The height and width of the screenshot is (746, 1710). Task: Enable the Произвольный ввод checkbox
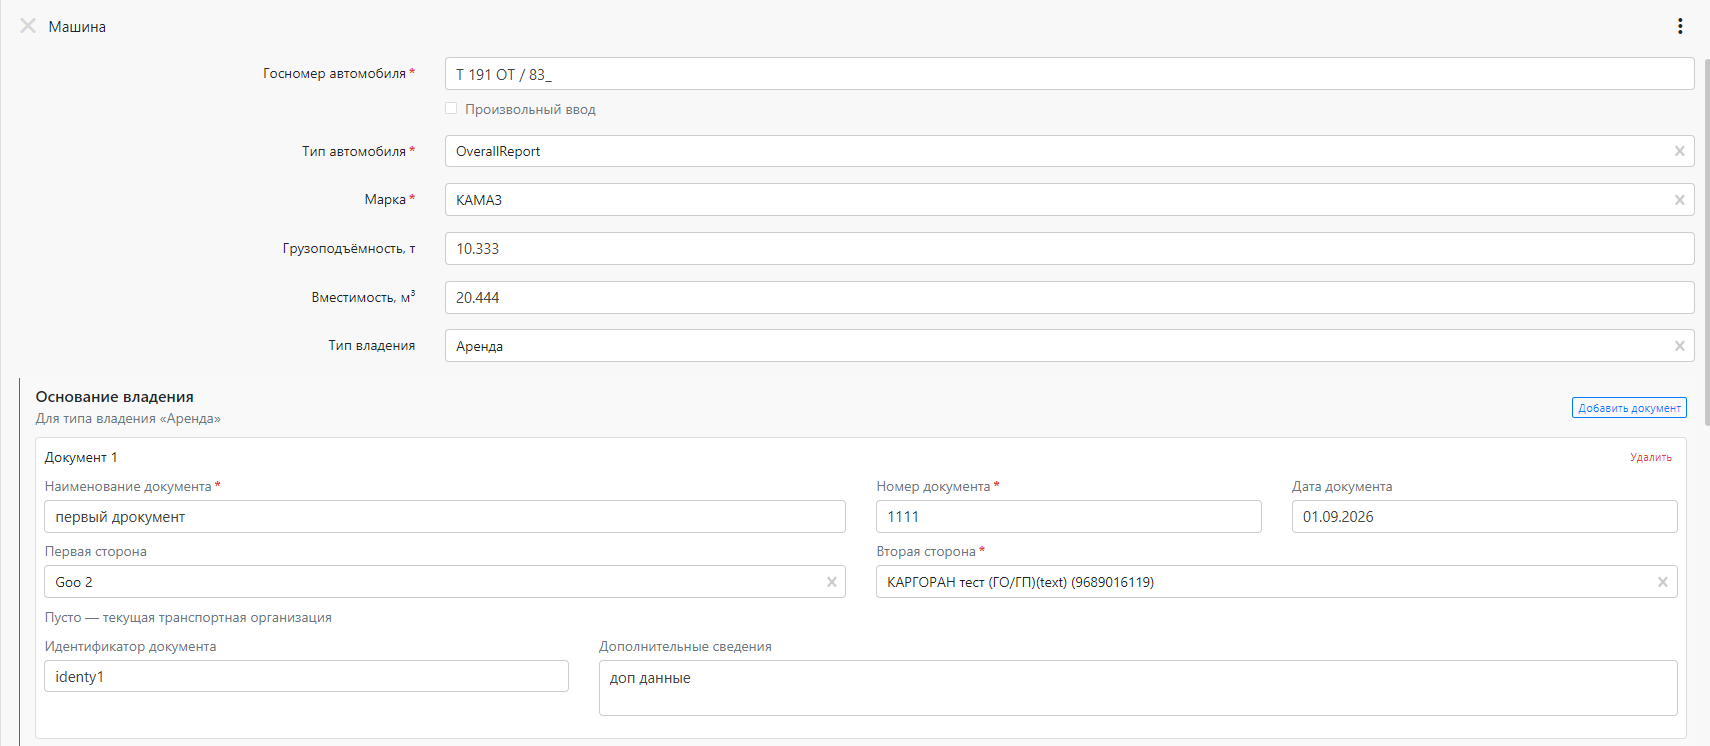point(451,109)
